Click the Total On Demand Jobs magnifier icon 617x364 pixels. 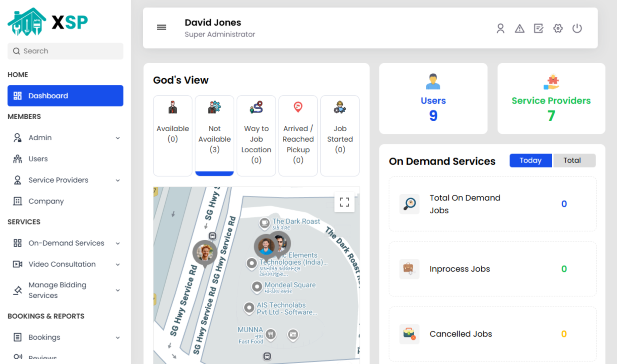pos(409,204)
